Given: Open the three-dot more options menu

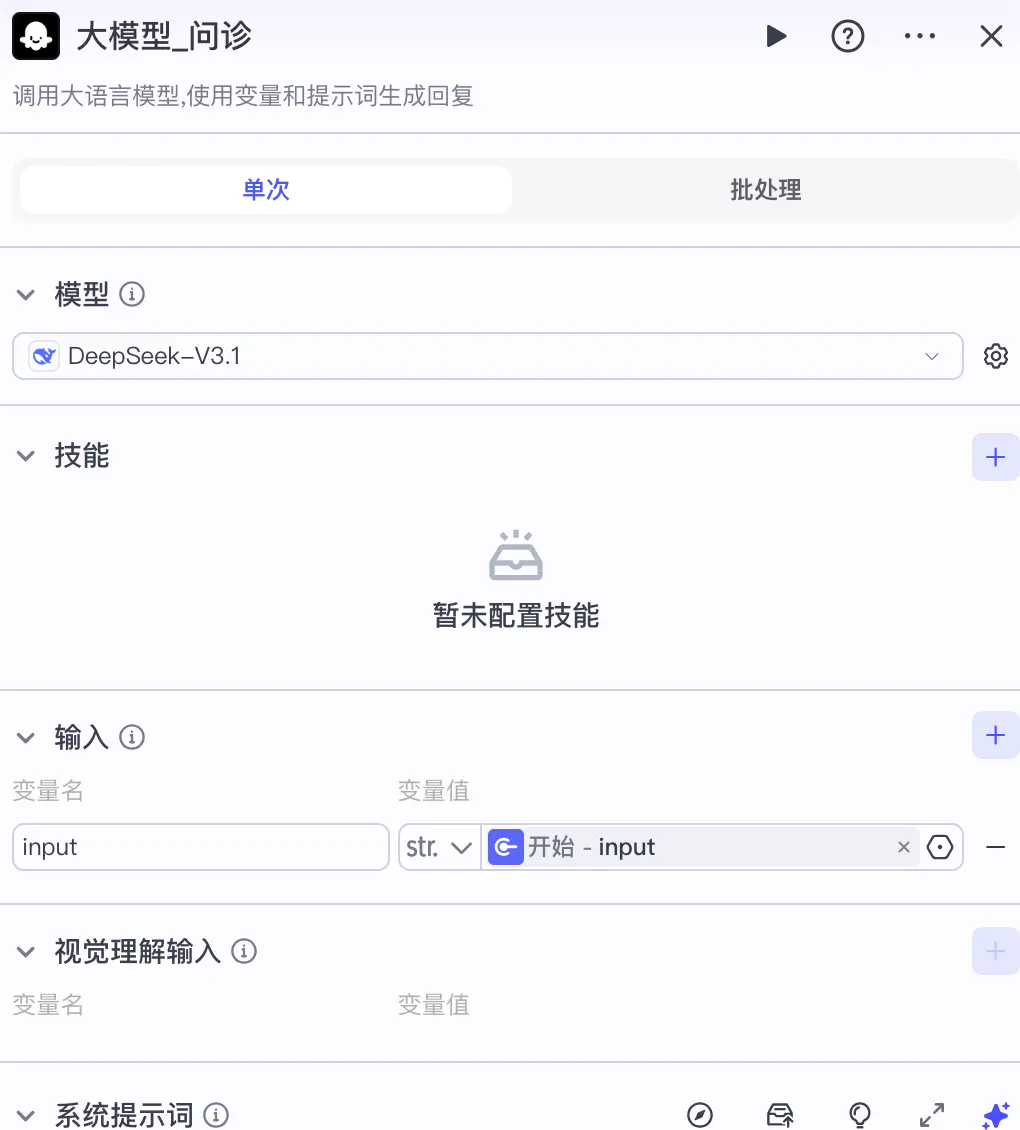Looking at the screenshot, I should [920, 36].
